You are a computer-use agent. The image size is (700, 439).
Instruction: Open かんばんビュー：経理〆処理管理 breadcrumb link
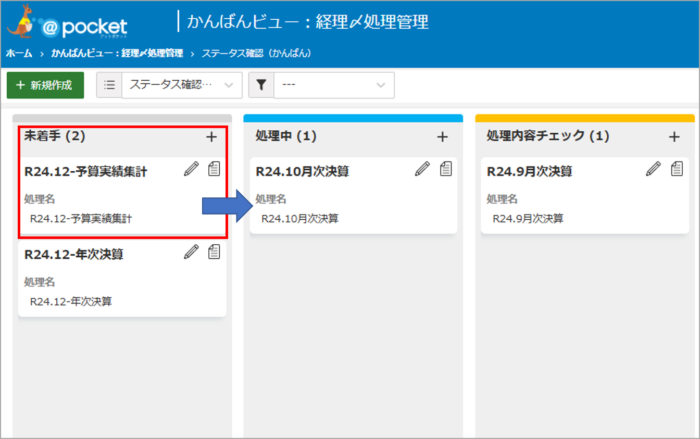click(x=117, y=53)
